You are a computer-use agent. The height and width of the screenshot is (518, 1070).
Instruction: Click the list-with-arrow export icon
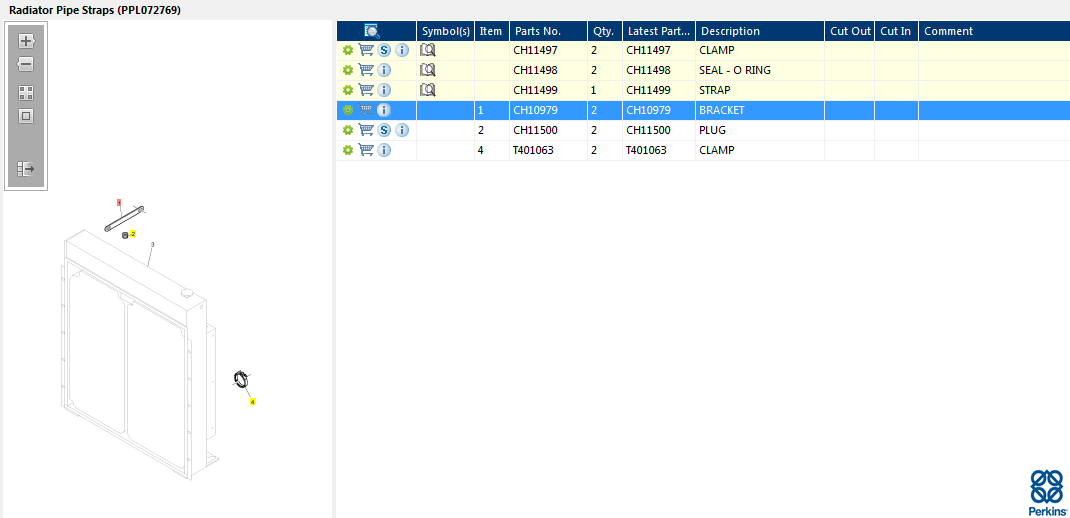click(x=26, y=169)
